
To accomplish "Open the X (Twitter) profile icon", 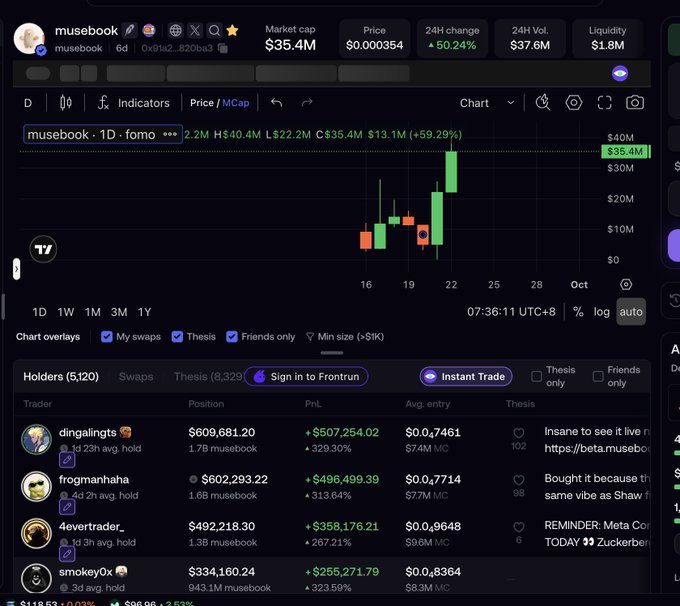I will click(195, 30).
